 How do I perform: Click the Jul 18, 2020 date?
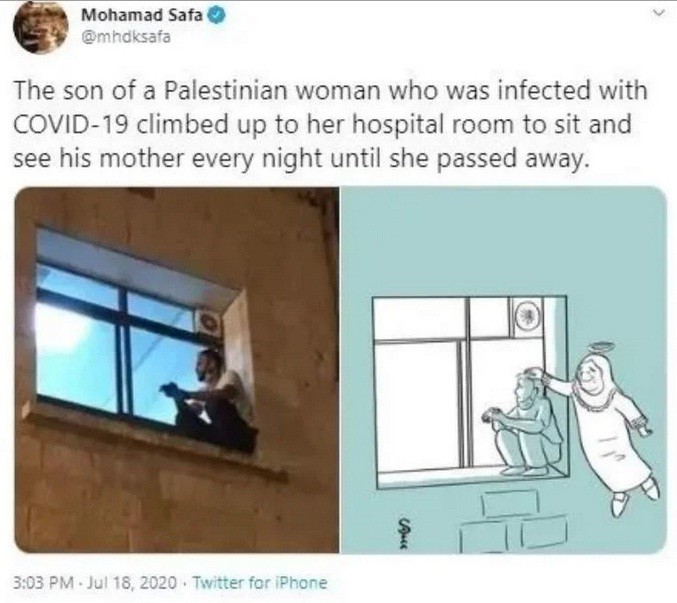[x=132, y=583]
